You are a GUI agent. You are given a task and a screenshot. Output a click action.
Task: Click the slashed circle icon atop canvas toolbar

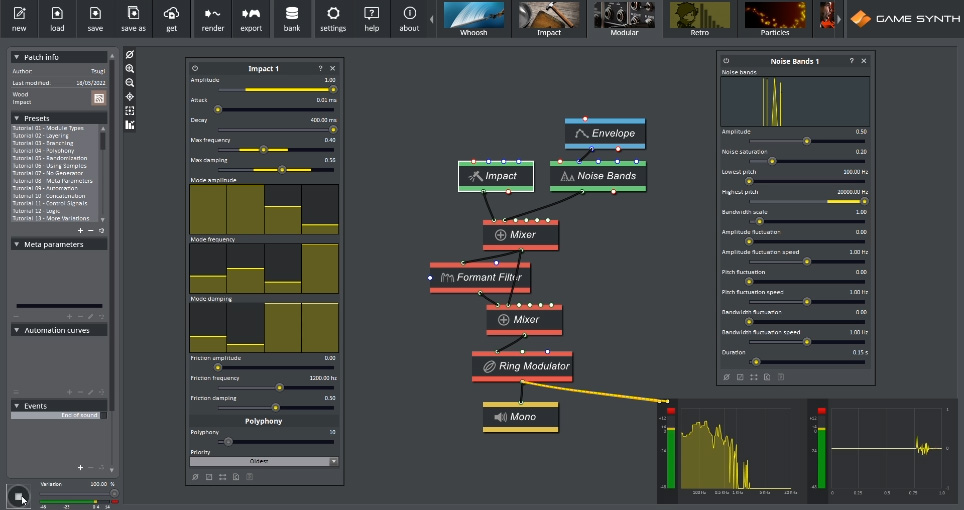[130, 55]
